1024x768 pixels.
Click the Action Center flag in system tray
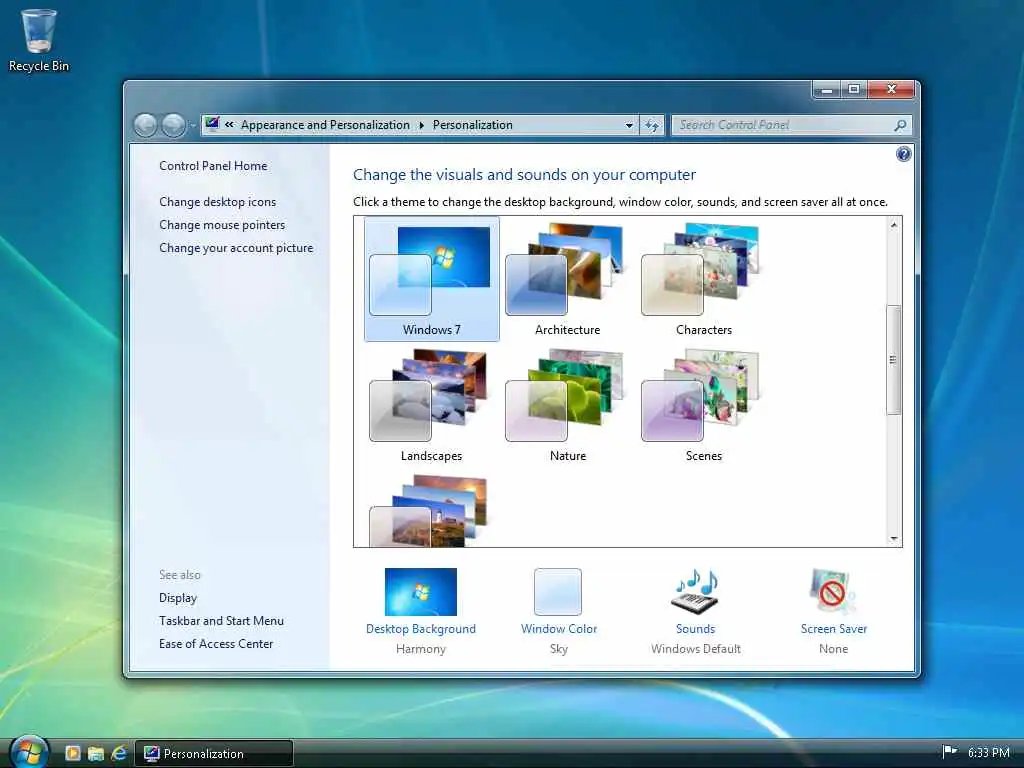(950, 752)
